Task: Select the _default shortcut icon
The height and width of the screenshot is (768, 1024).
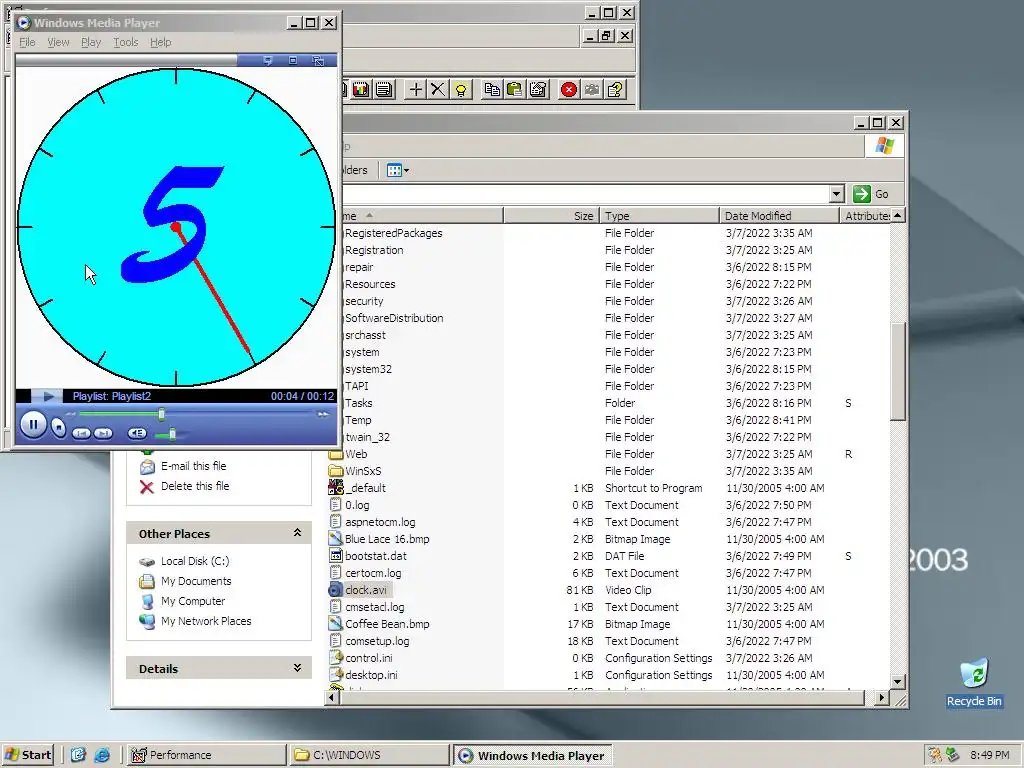Action: point(336,488)
